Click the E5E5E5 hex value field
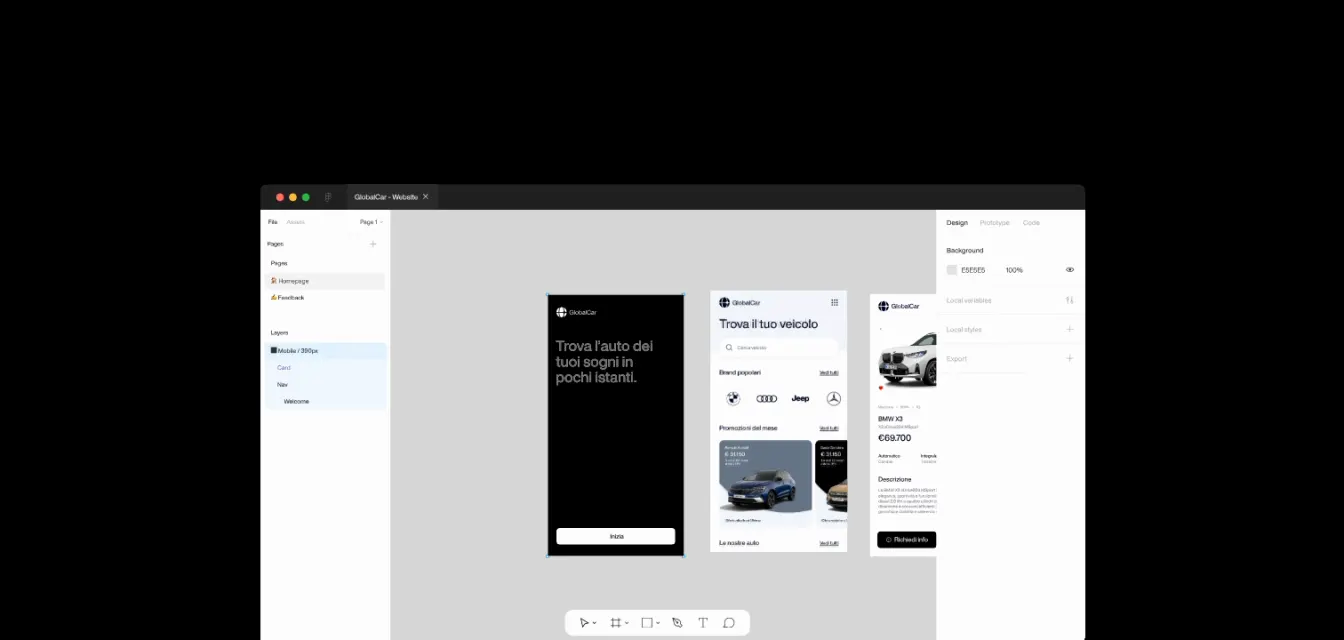This screenshot has height=640, width=1344. pos(973,270)
